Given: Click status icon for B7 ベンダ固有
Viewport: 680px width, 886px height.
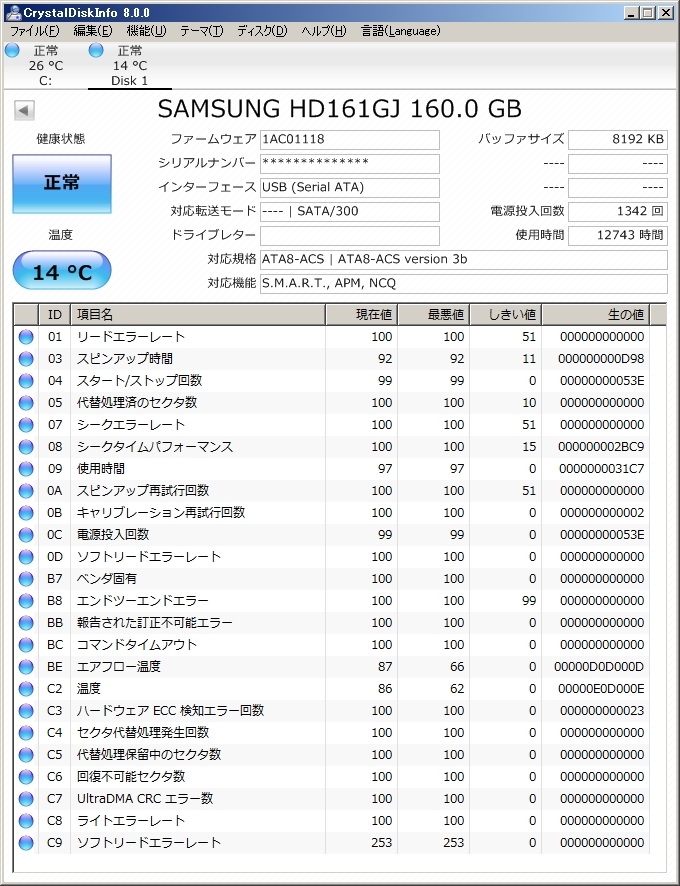Looking at the screenshot, I should [26, 579].
